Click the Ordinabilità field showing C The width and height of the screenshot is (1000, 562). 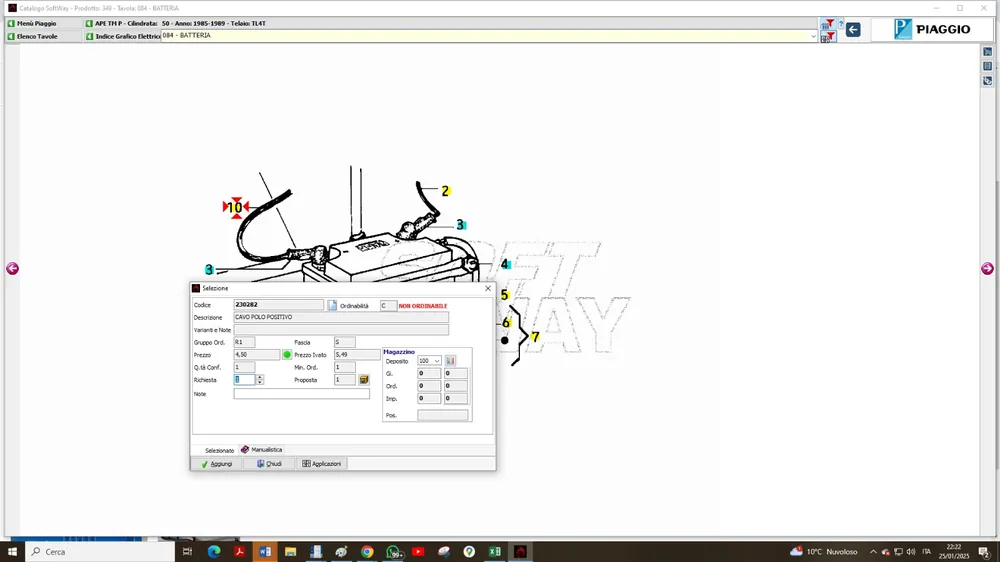click(388, 306)
